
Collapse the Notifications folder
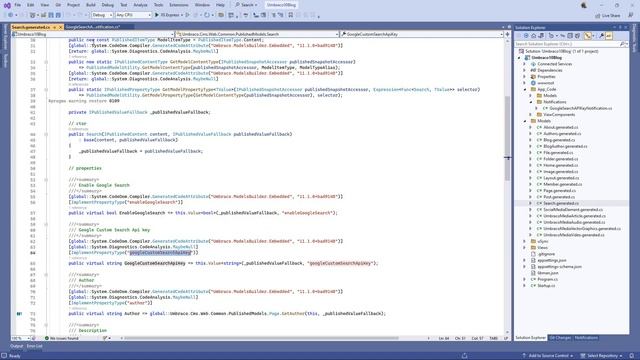pyautogui.click(x=531, y=102)
